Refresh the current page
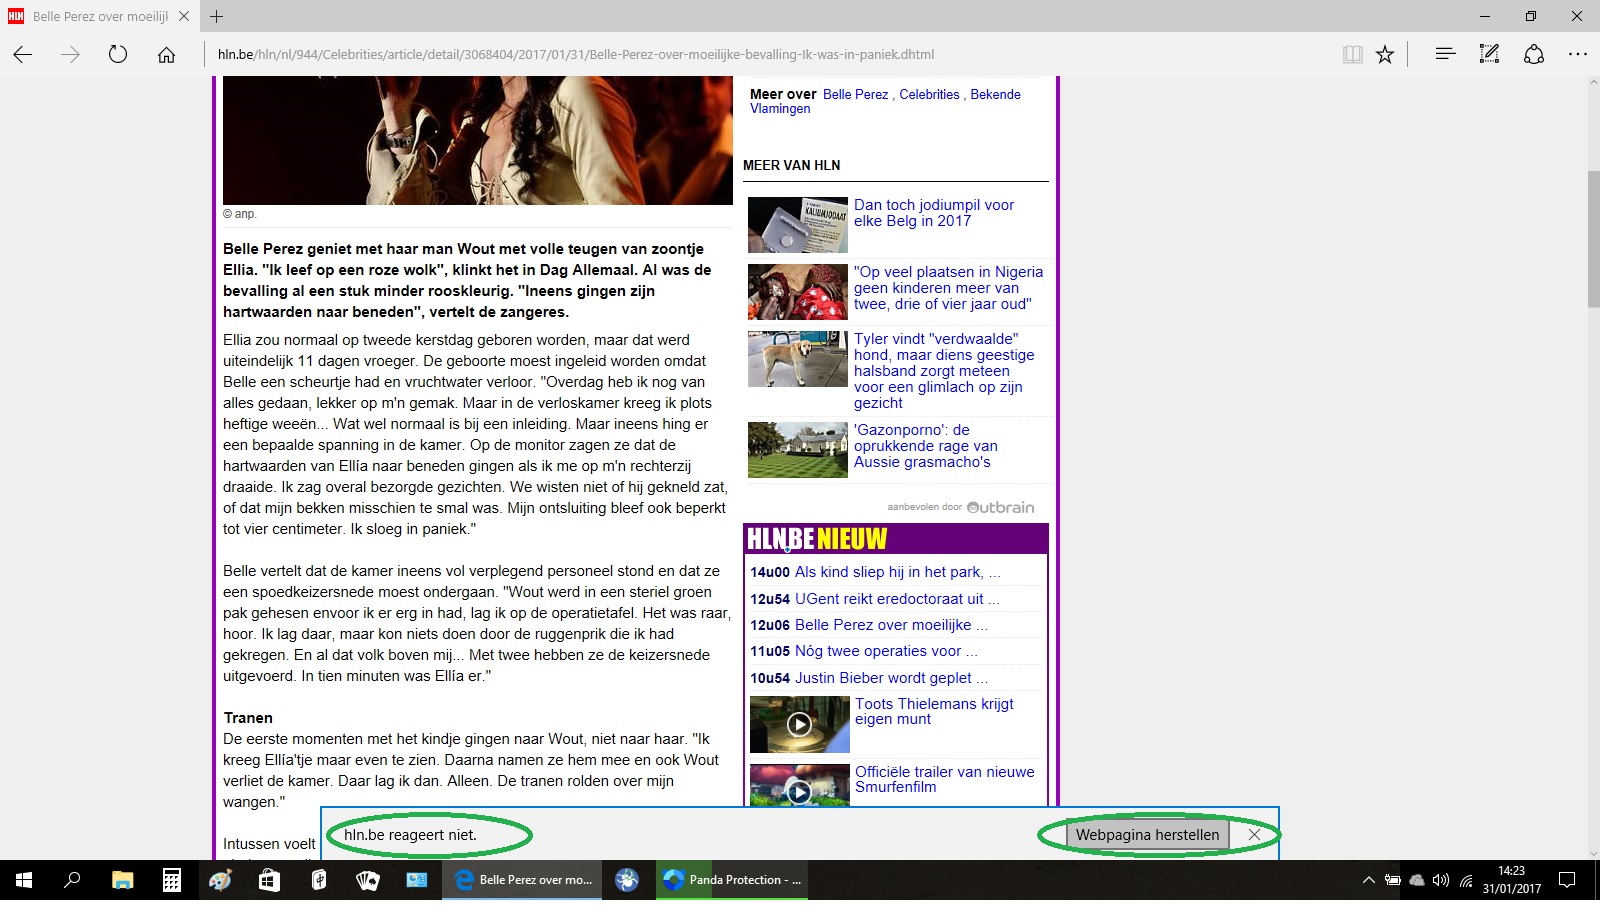Viewport: 1600px width, 905px height. coord(118,55)
